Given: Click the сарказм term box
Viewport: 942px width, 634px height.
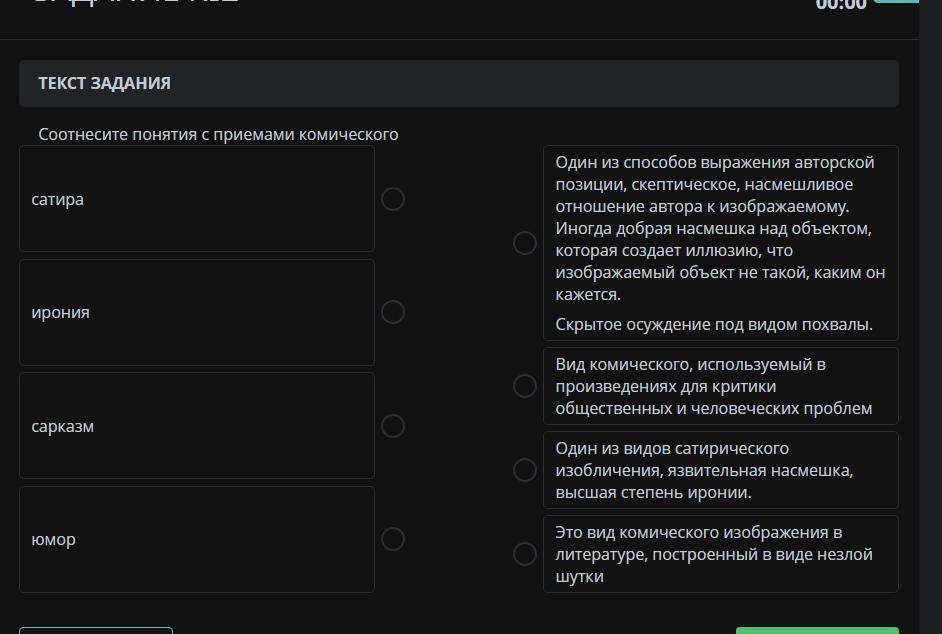Looking at the screenshot, I should click(x=197, y=426).
